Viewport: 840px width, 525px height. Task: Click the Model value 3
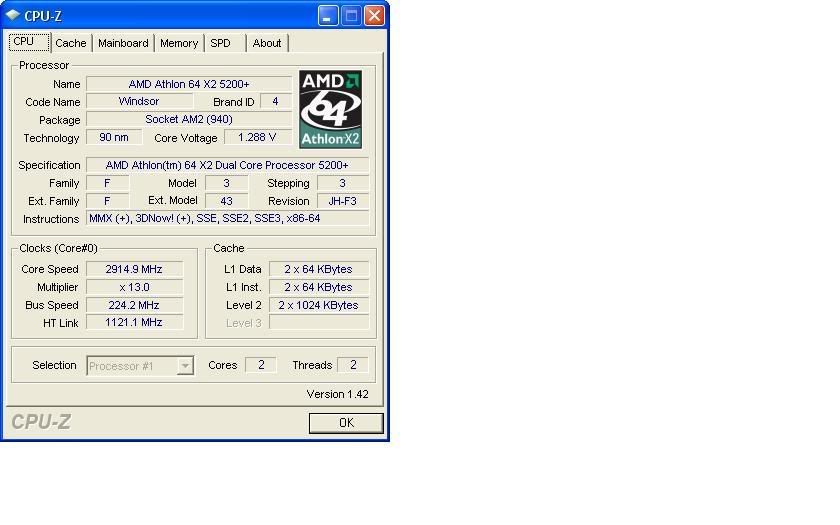click(x=227, y=183)
